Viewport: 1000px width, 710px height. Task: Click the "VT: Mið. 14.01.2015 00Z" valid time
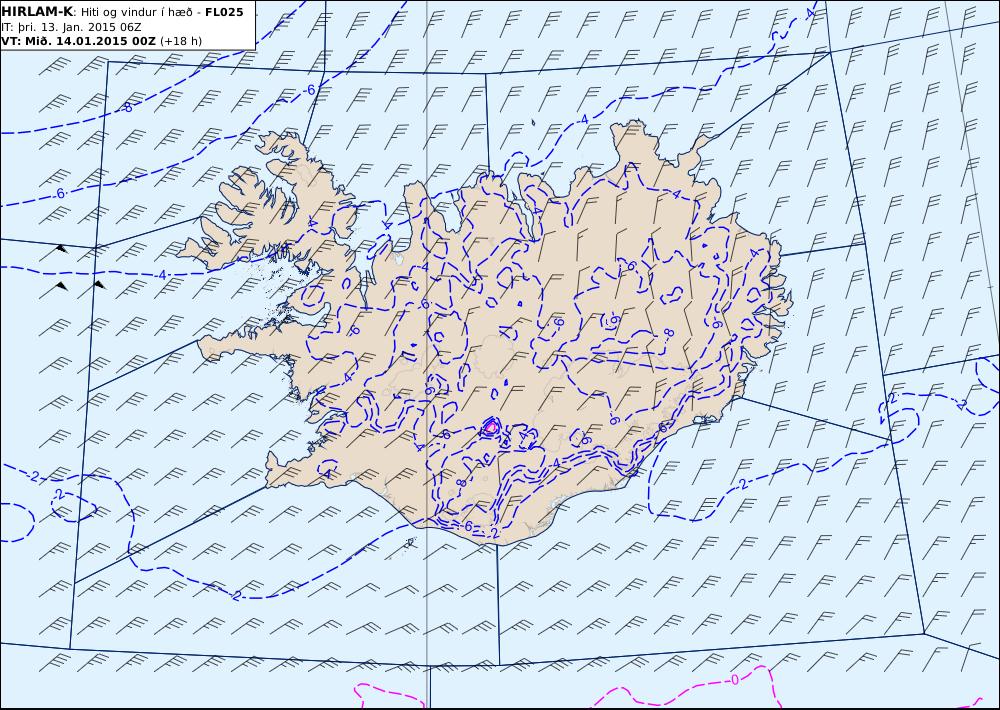point(78,41)
